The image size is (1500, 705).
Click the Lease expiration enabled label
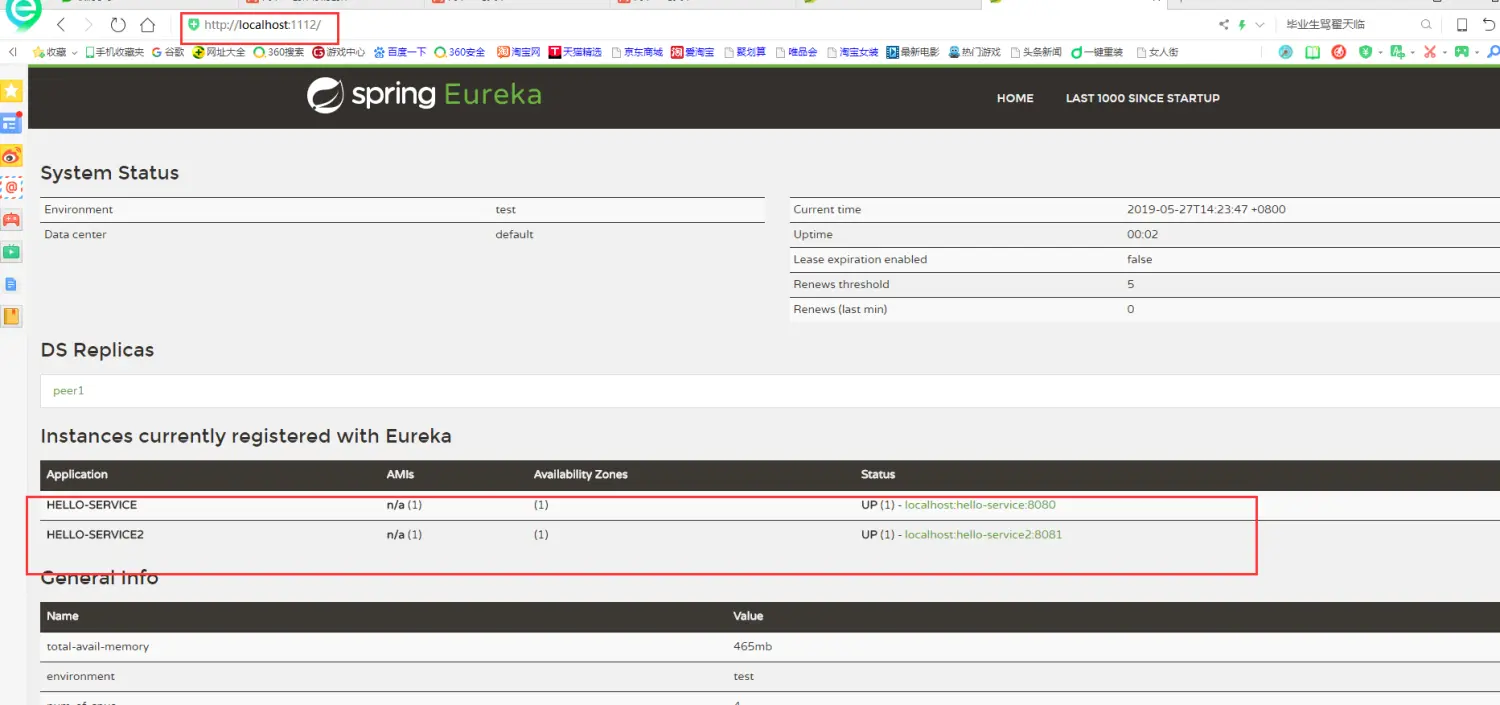coord(860,260)
